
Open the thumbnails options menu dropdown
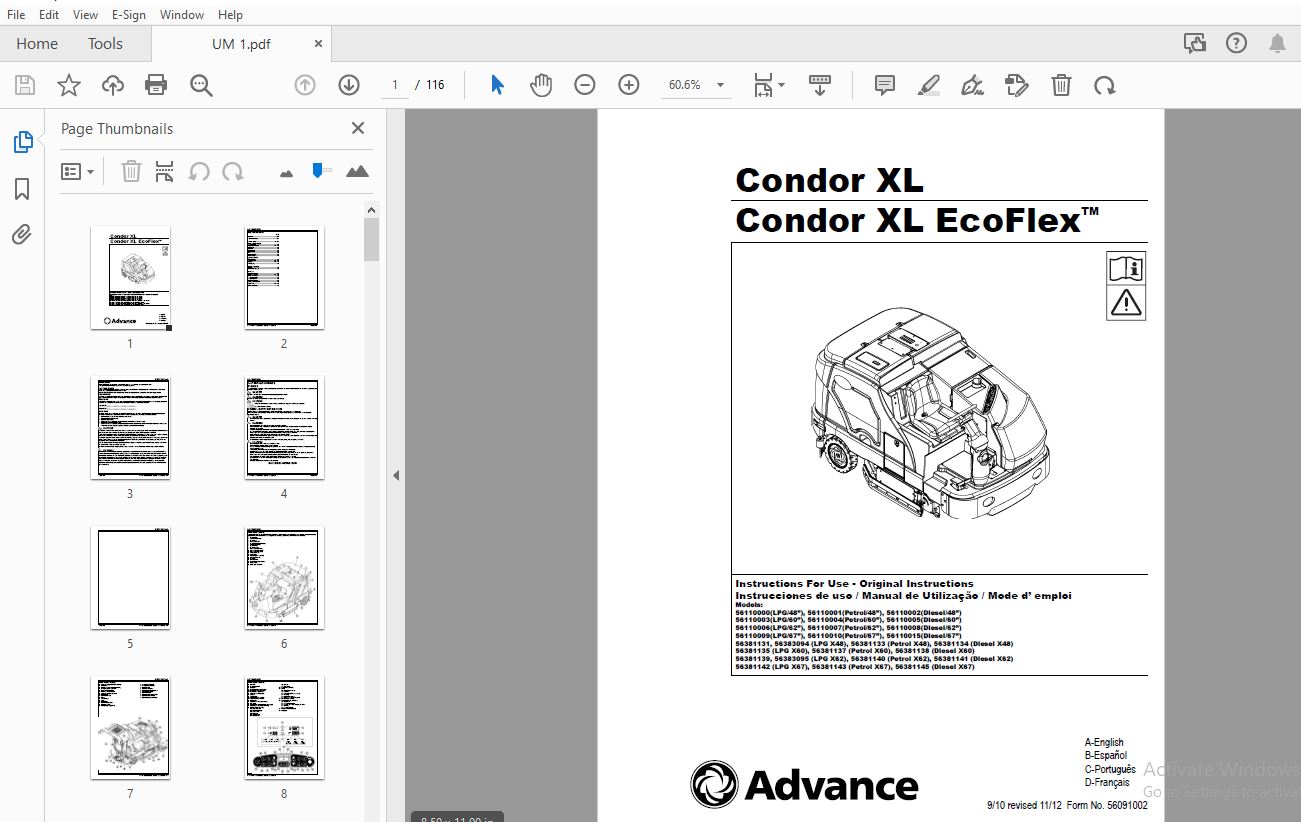[x=78, y=172]
